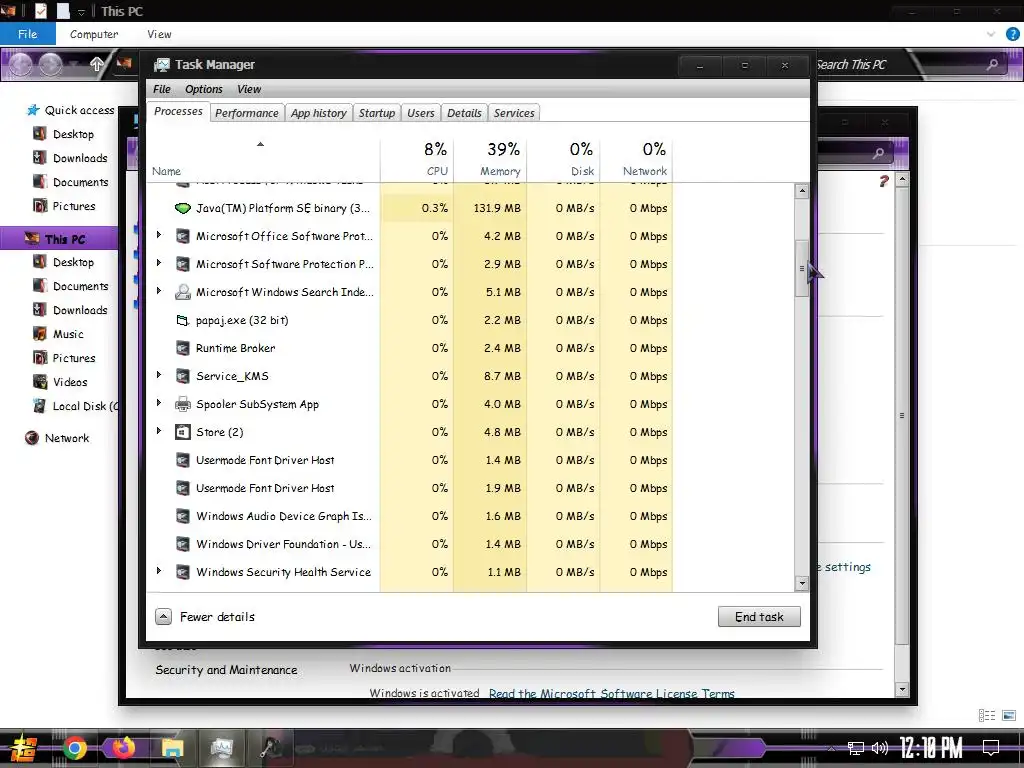Image resolution: width=1024 pixels, height=768 pixels.
Task: Switch to the Performance tab
Action: click(247, 113)
